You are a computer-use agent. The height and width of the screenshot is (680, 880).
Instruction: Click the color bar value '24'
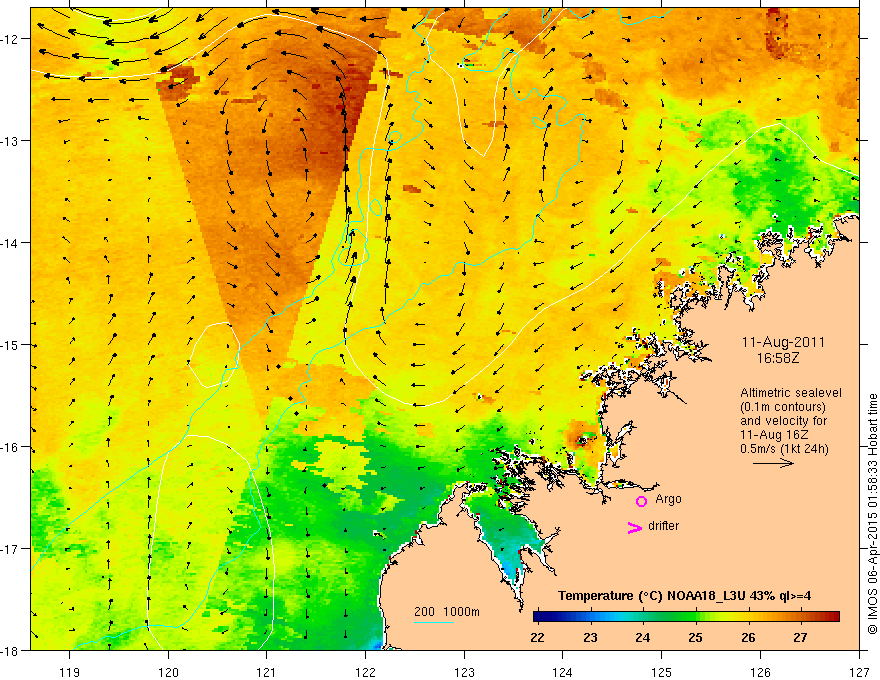[643, 638]
